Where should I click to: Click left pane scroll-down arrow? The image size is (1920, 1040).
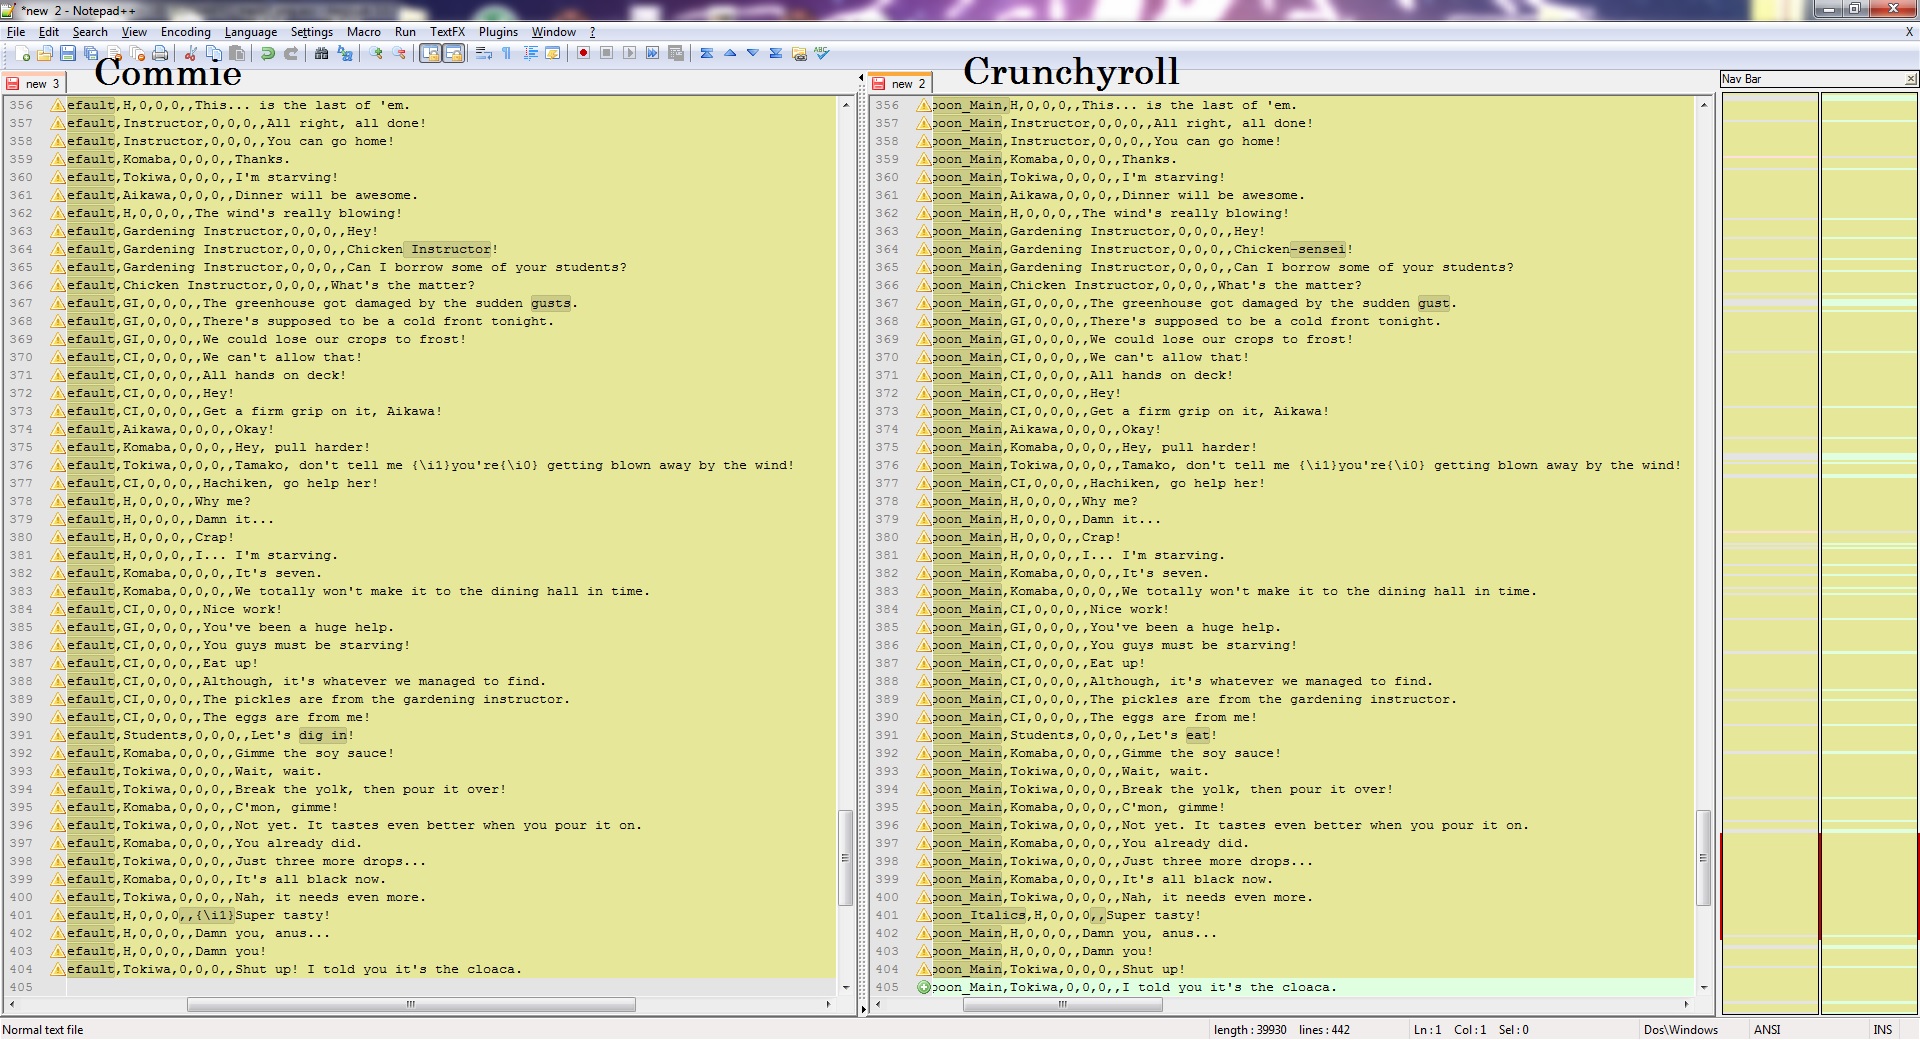(x=846, y=988)
